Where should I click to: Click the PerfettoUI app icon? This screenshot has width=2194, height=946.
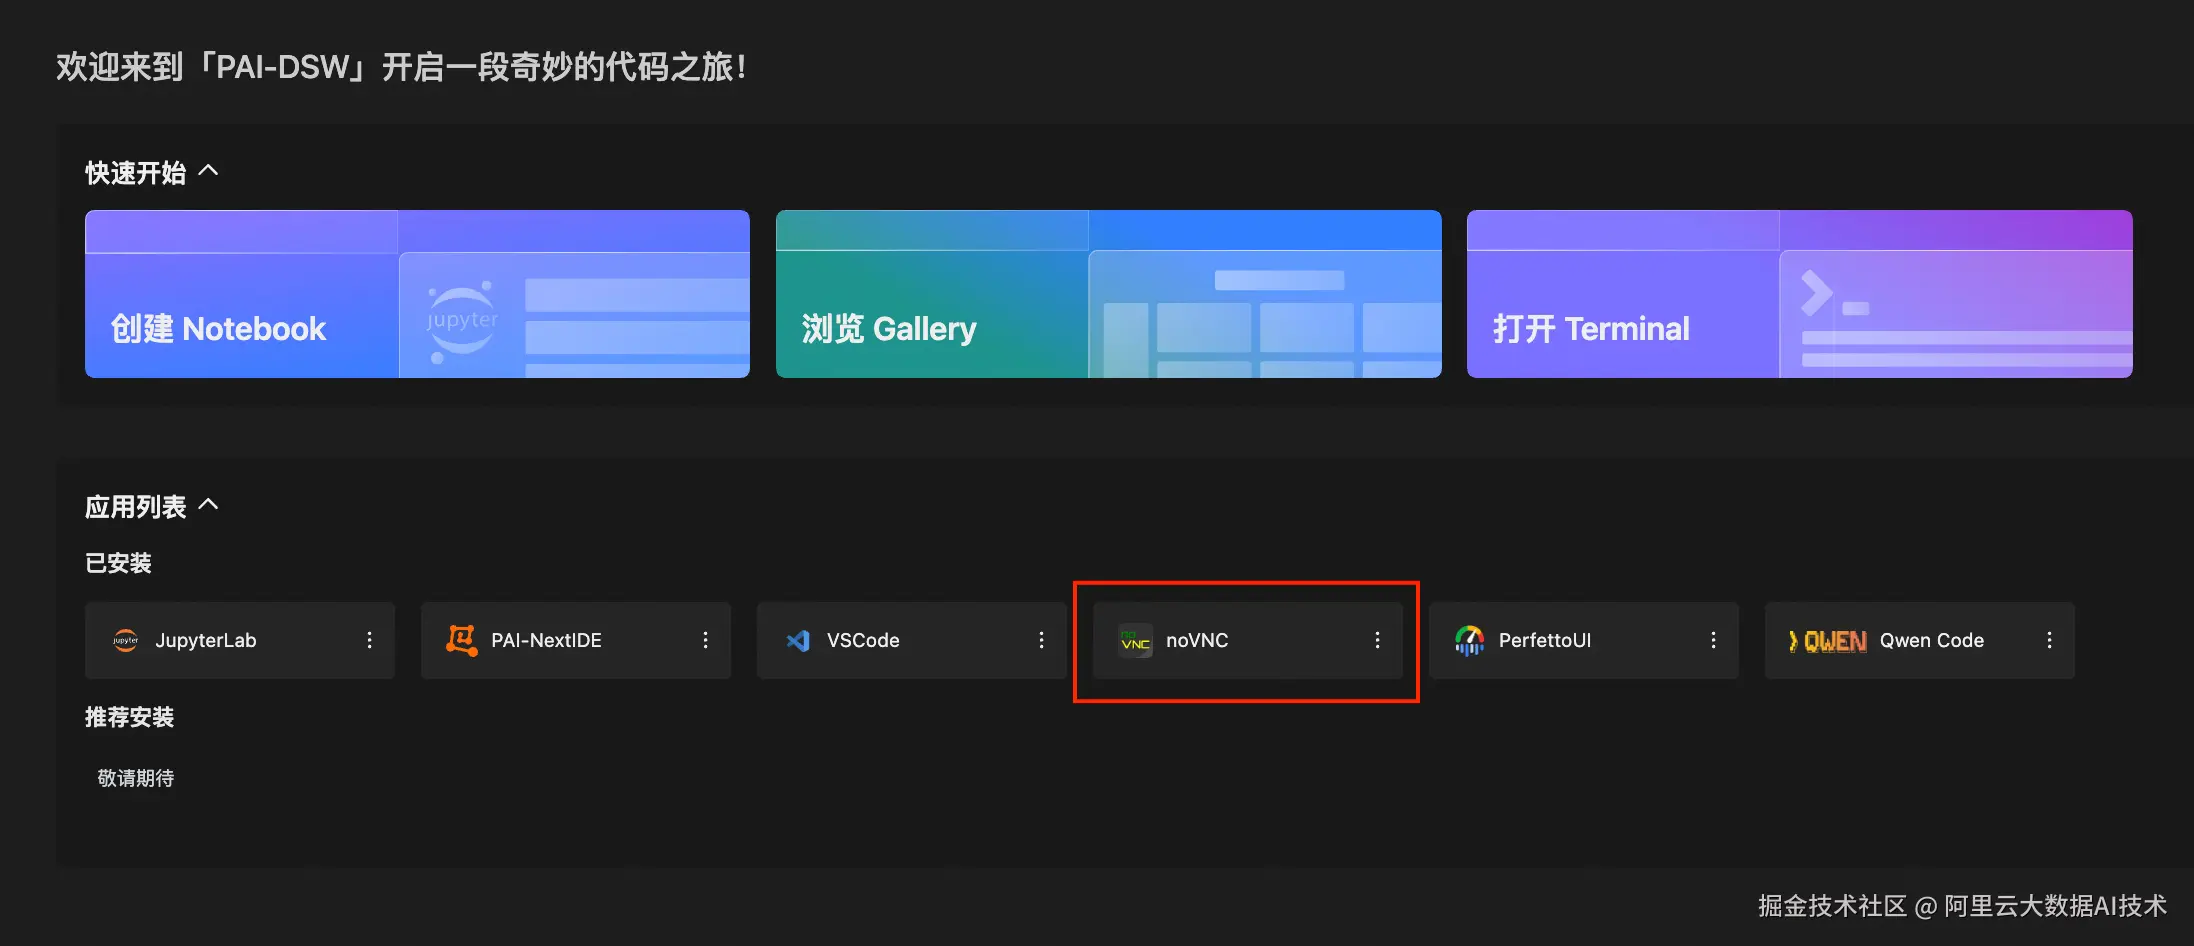[1469, 640]
